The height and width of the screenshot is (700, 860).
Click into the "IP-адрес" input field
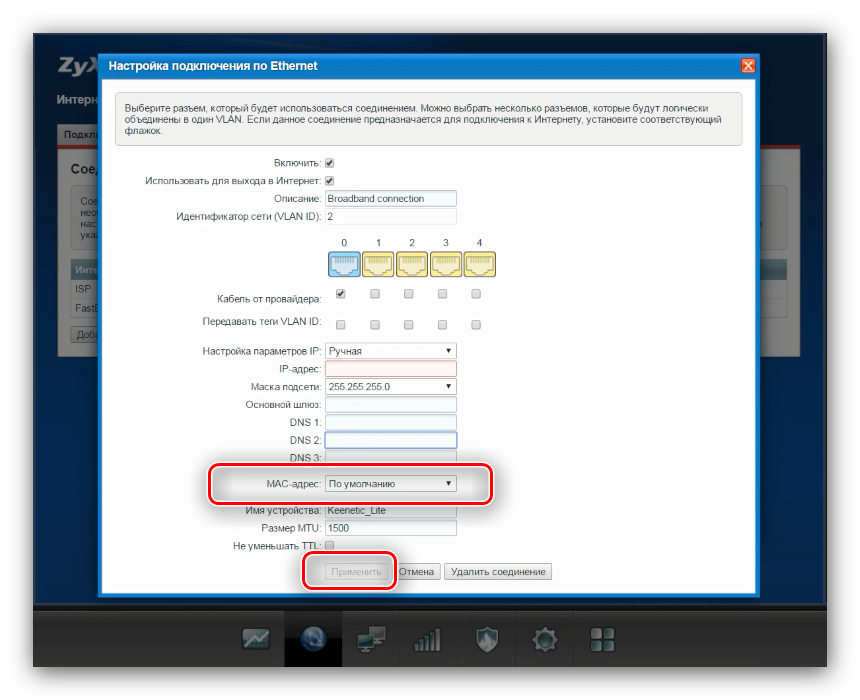(x=391, y=369)
